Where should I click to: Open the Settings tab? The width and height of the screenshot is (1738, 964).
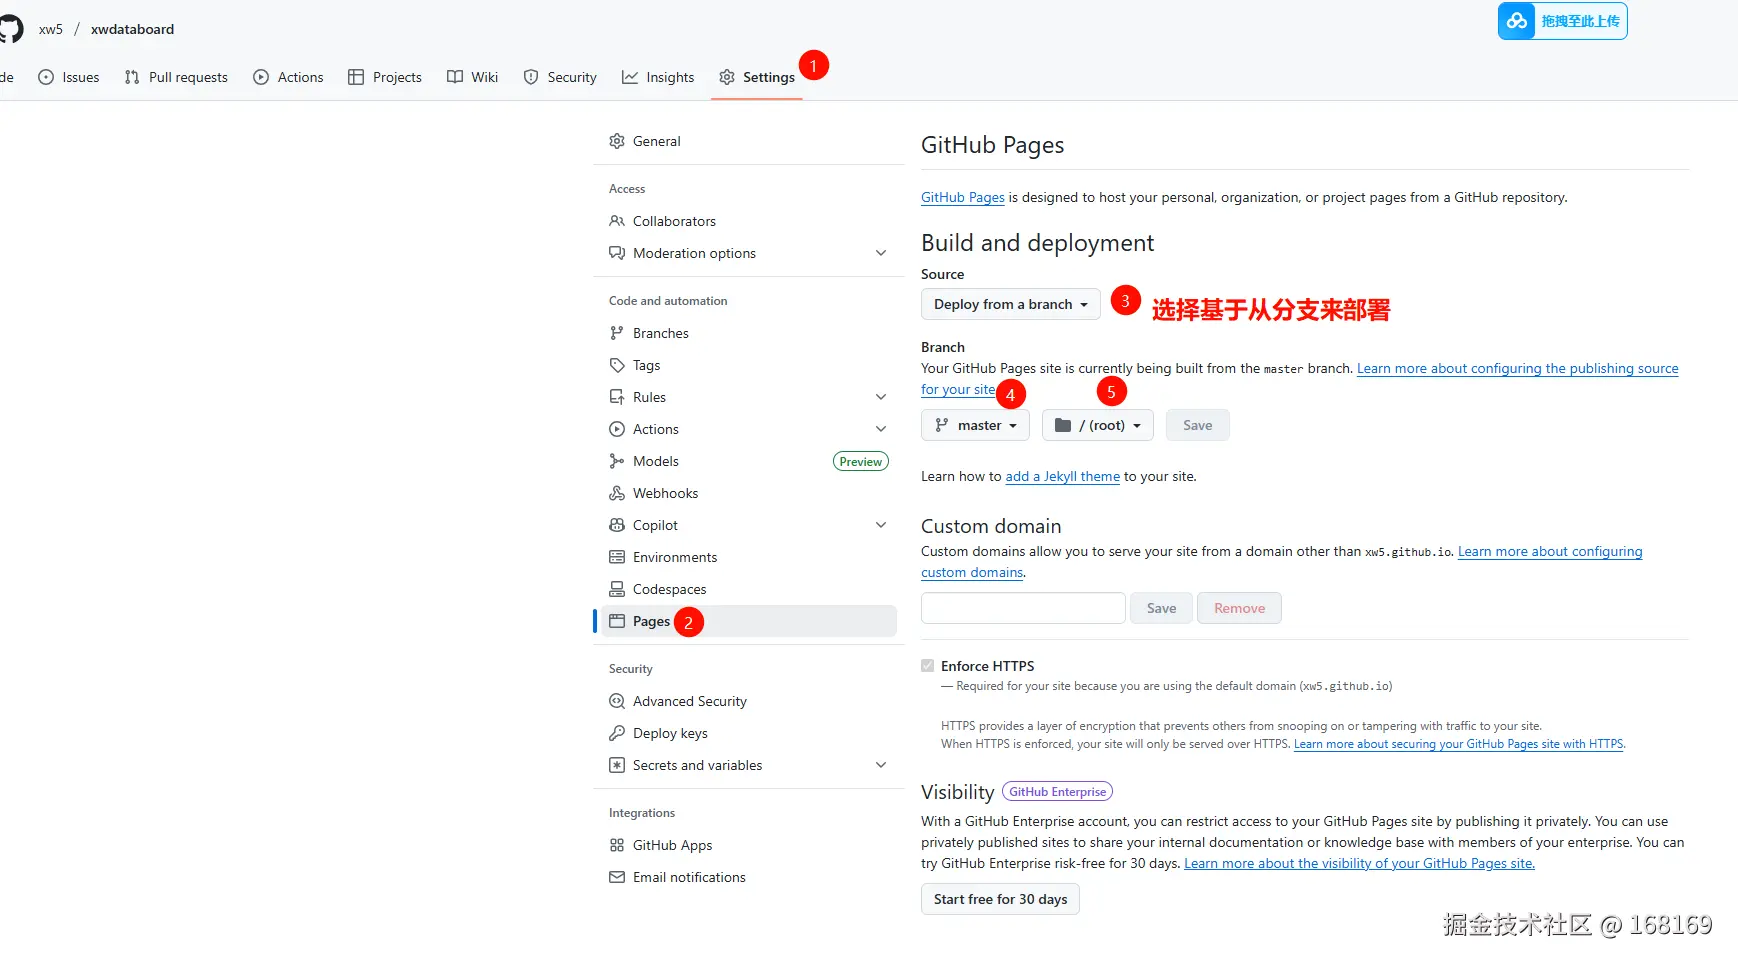(x=757, y=77)
